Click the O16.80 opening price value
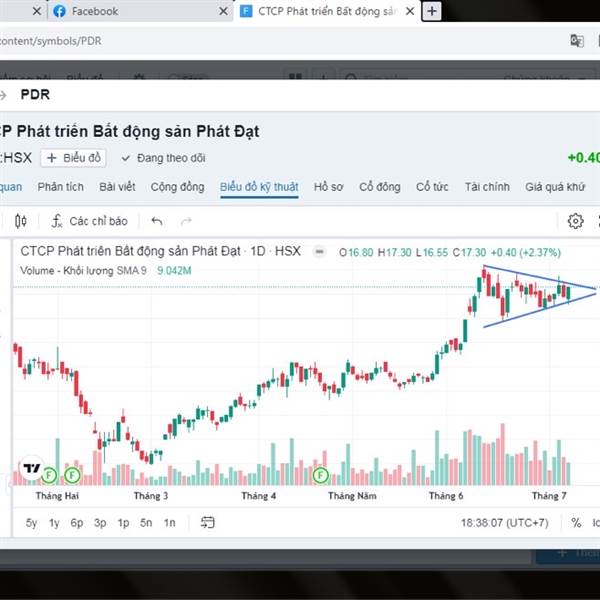 [x=356, y=253]
